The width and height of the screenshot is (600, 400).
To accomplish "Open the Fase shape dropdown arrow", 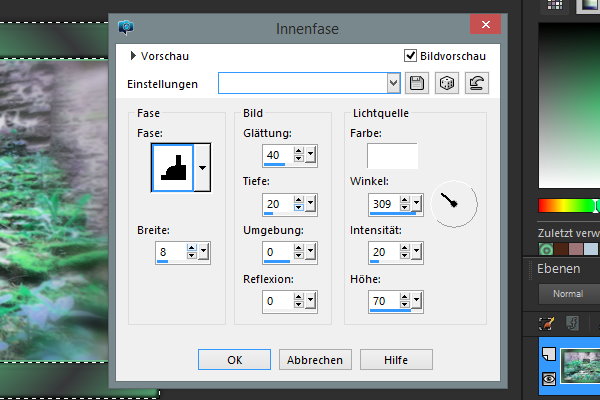I will [x=203, y=167].
